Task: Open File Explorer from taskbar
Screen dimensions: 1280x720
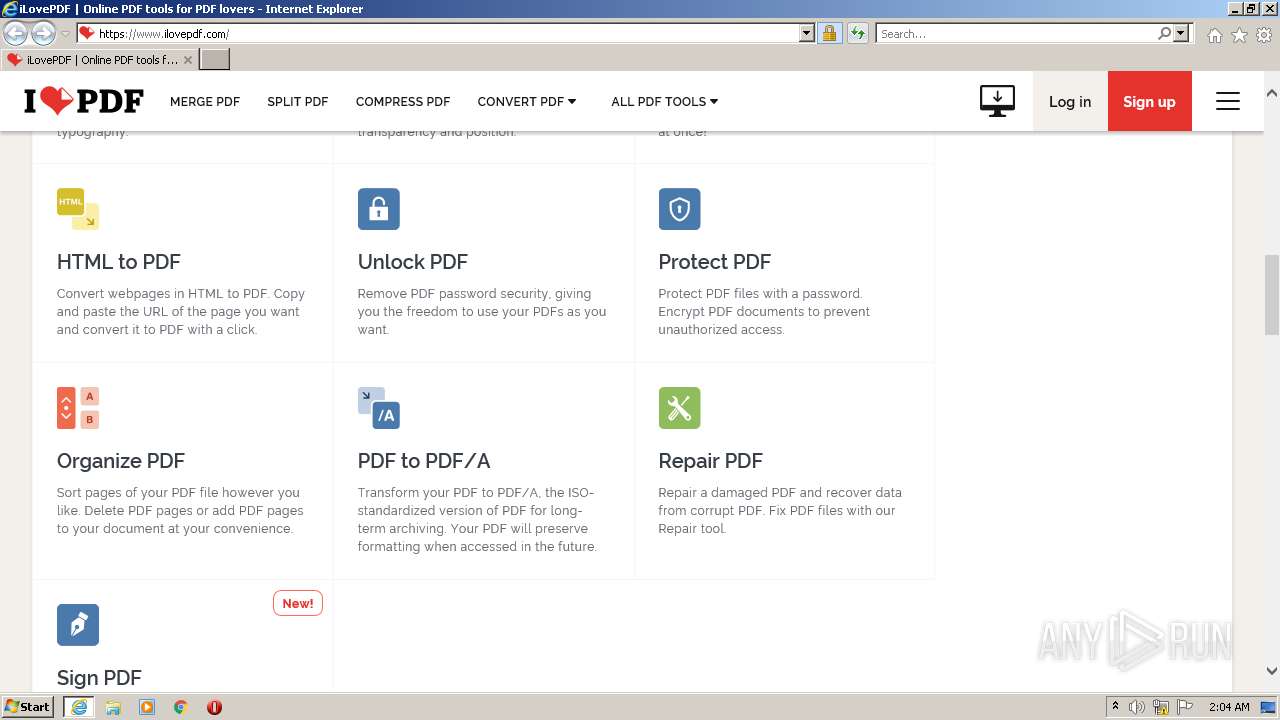Action: point(113,707)
